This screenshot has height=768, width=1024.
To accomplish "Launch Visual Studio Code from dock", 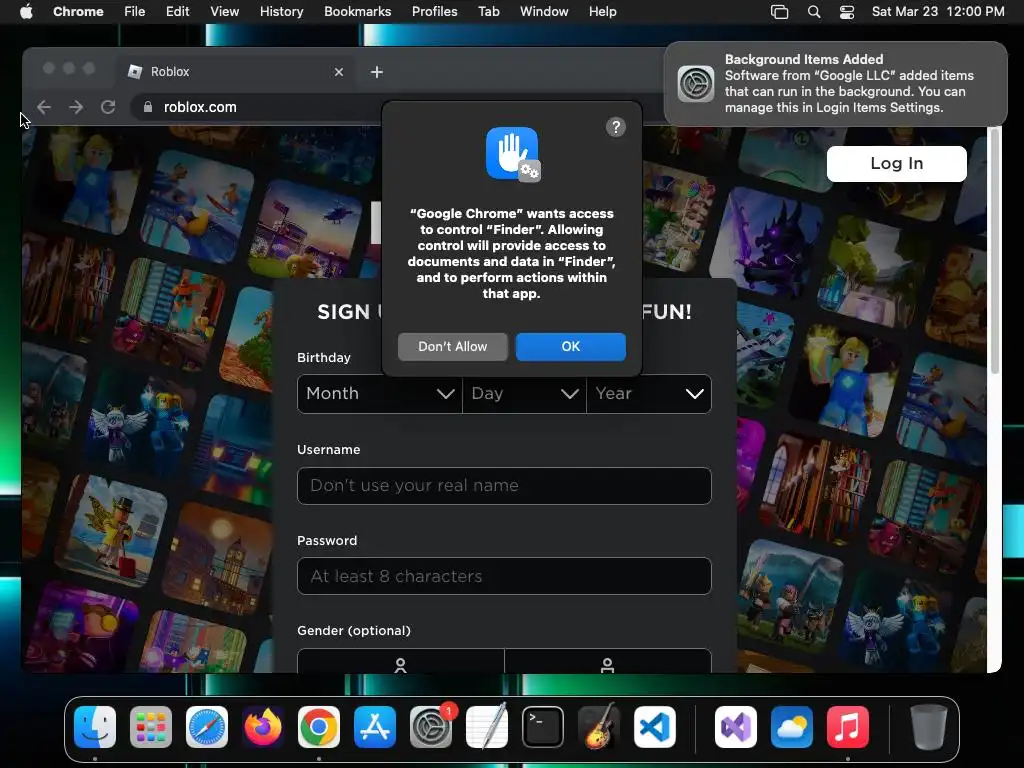I will 655,726.
